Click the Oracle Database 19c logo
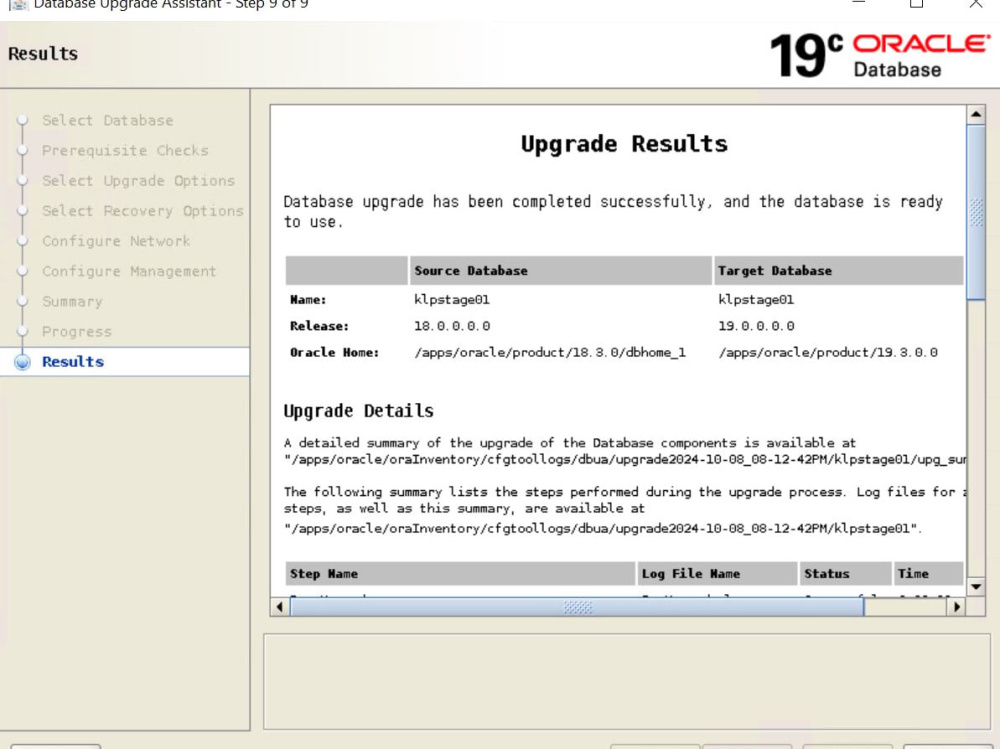The height and width of the screenshot is (749, 1000). click(880, 55)
